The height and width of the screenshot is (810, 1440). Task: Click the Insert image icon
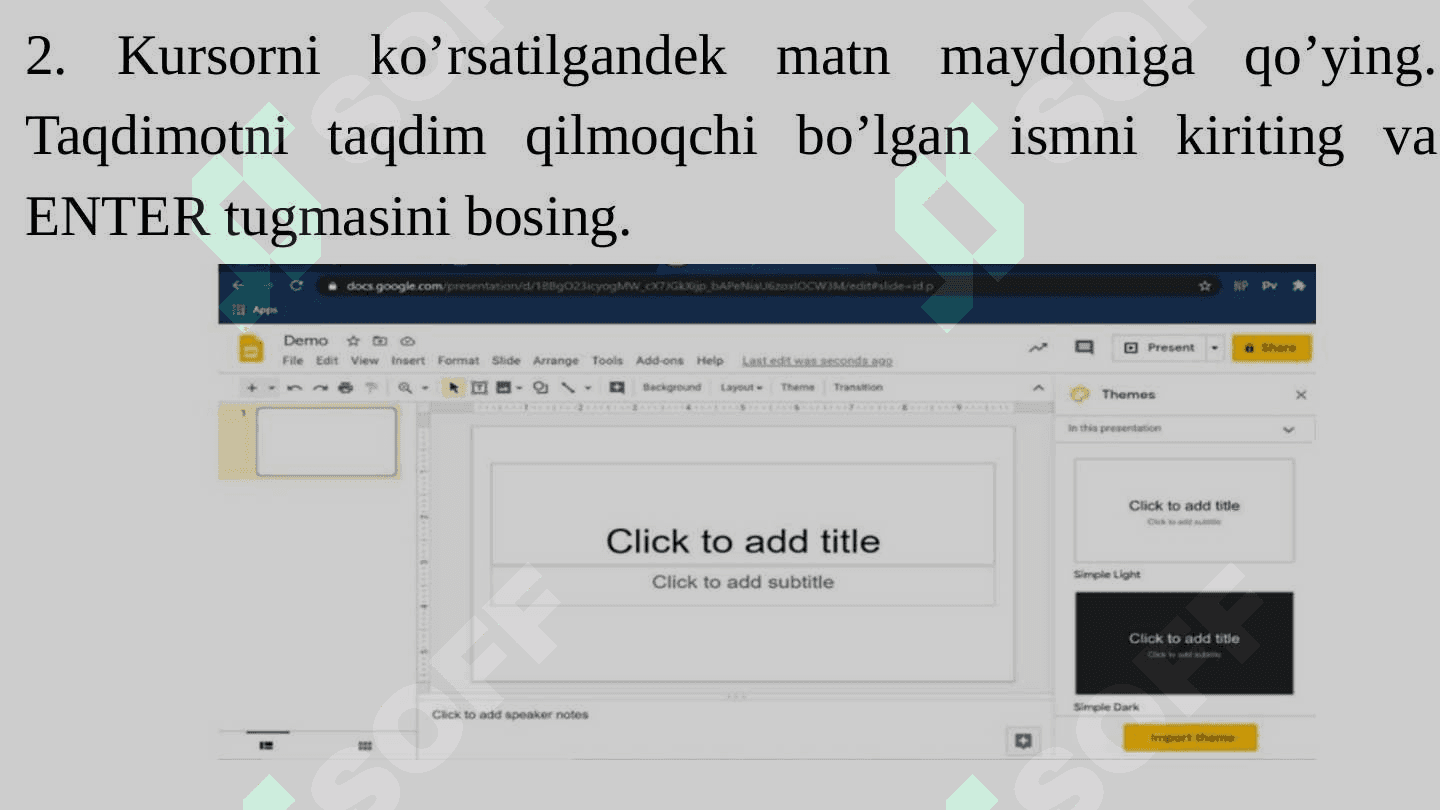(x=504, y=388)
